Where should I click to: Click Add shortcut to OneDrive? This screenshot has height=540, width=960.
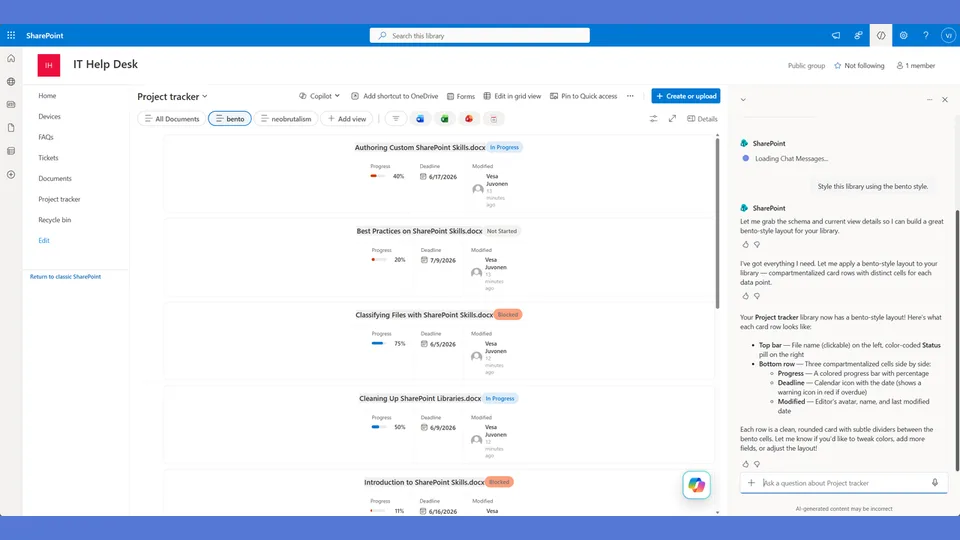[x=395, y=96]
